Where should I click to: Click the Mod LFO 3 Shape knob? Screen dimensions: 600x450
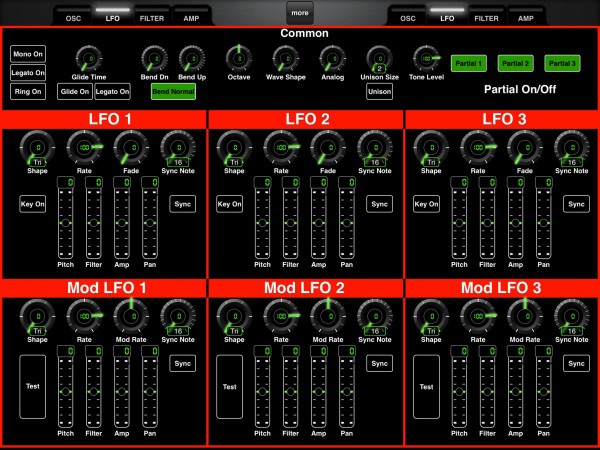431,316
